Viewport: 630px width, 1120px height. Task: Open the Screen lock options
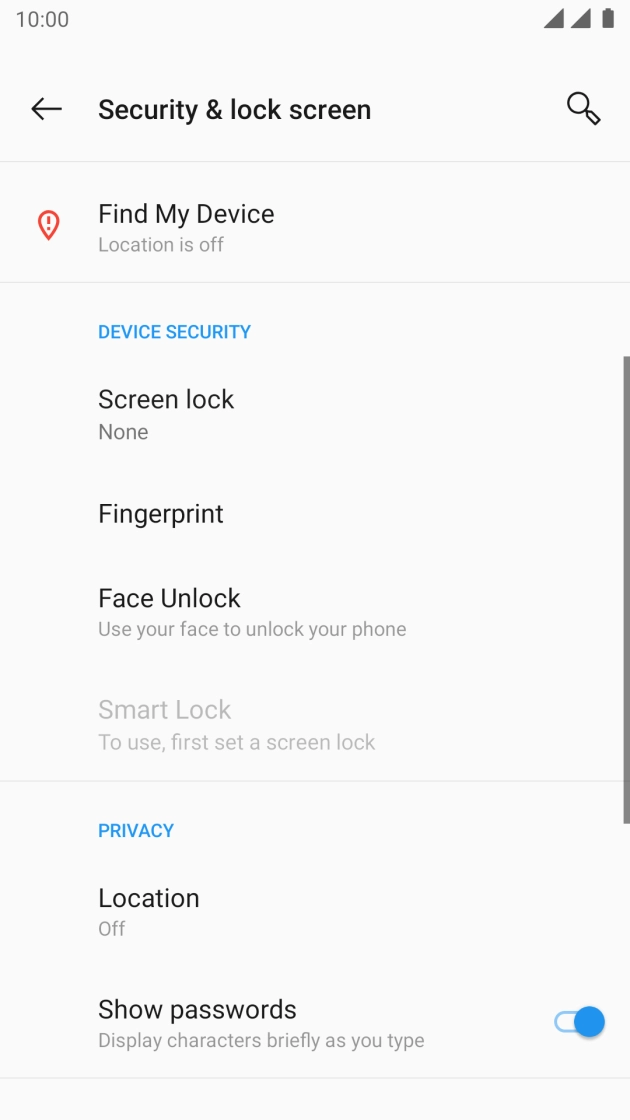(166, 412)
